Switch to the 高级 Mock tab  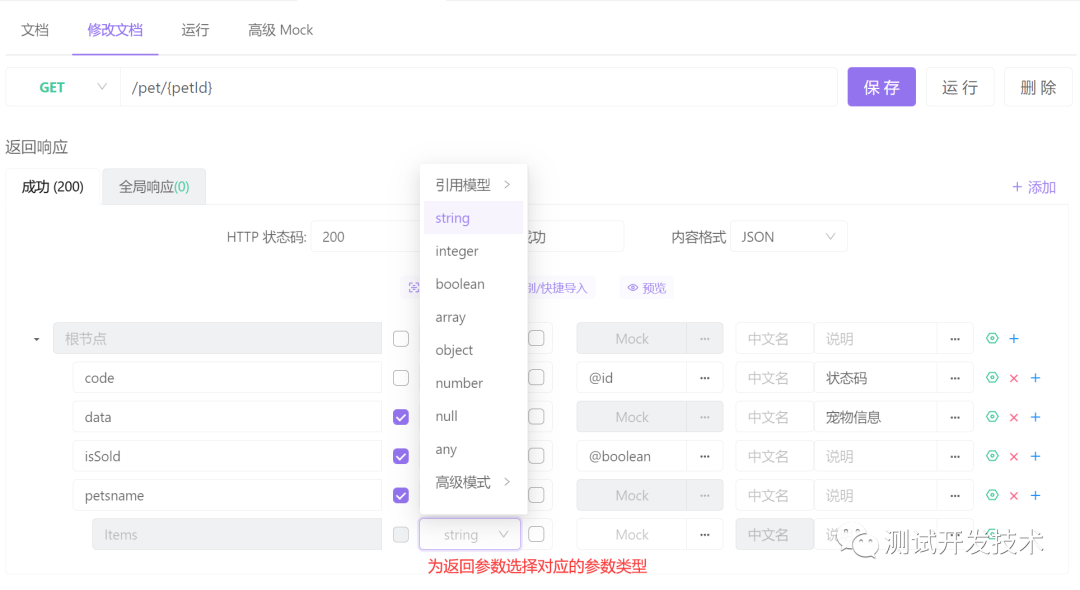tap(280, 30)
